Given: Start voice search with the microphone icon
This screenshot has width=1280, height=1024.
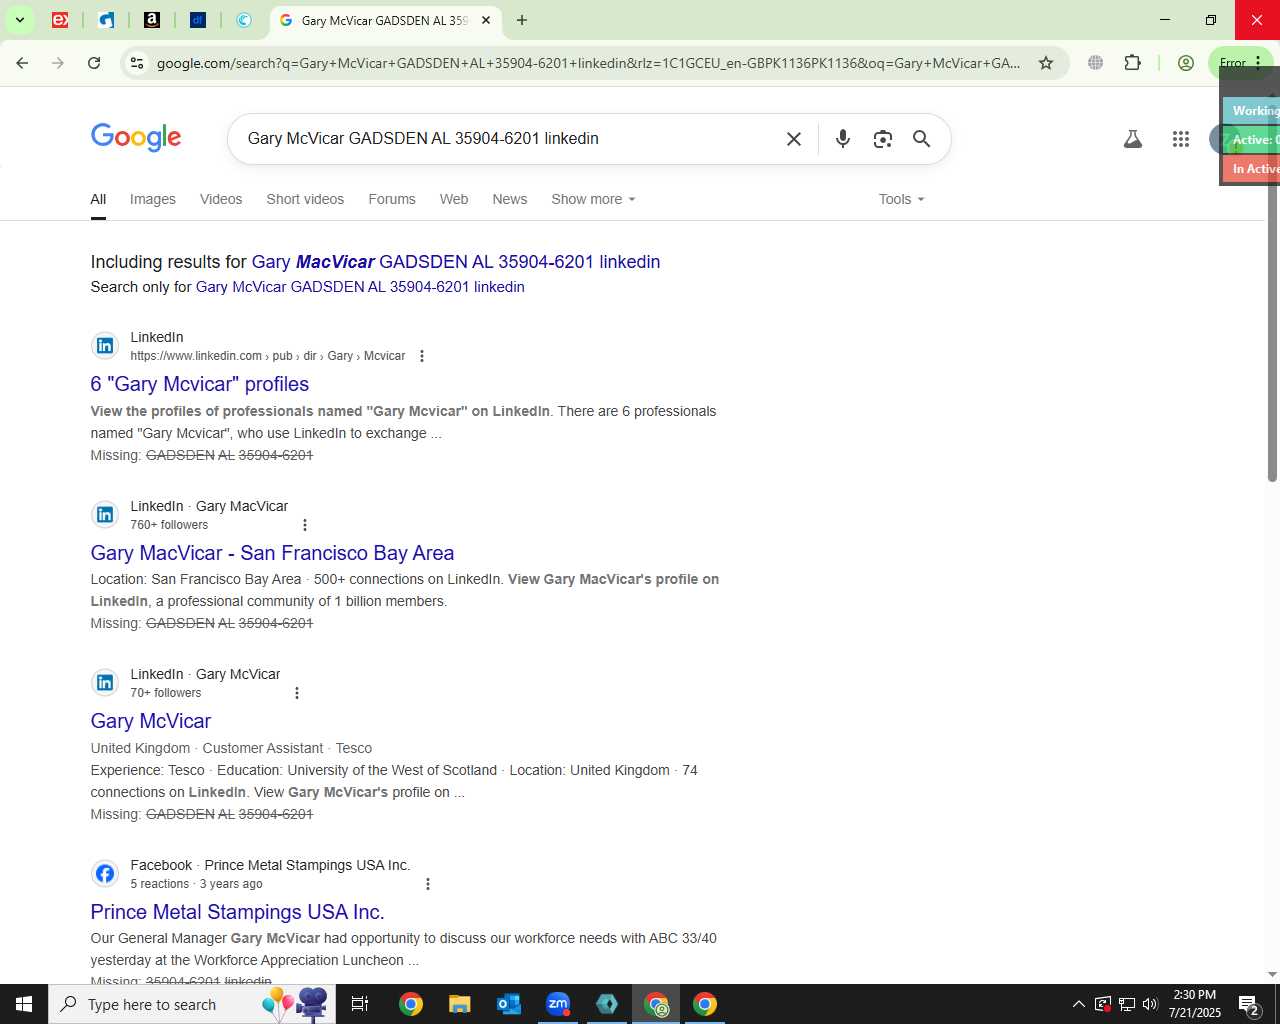Looking at the screenshot, I should click(x=843, y=139).
